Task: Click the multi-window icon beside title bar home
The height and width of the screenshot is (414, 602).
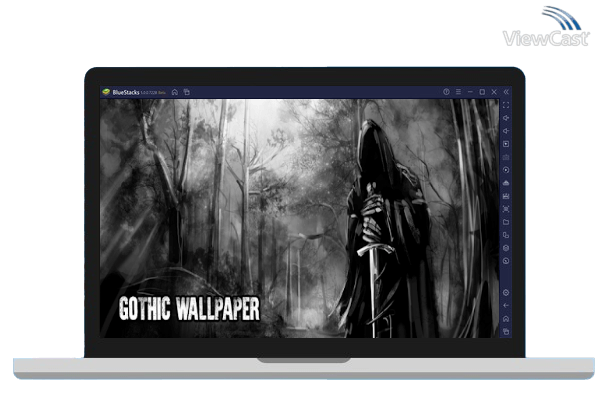Action: [187, 92]
